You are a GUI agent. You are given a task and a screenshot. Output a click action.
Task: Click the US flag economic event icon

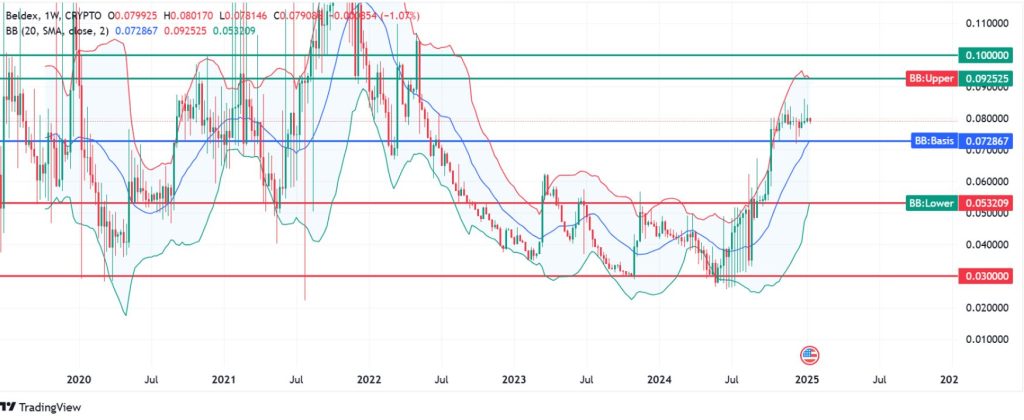(x=811, y=355)
